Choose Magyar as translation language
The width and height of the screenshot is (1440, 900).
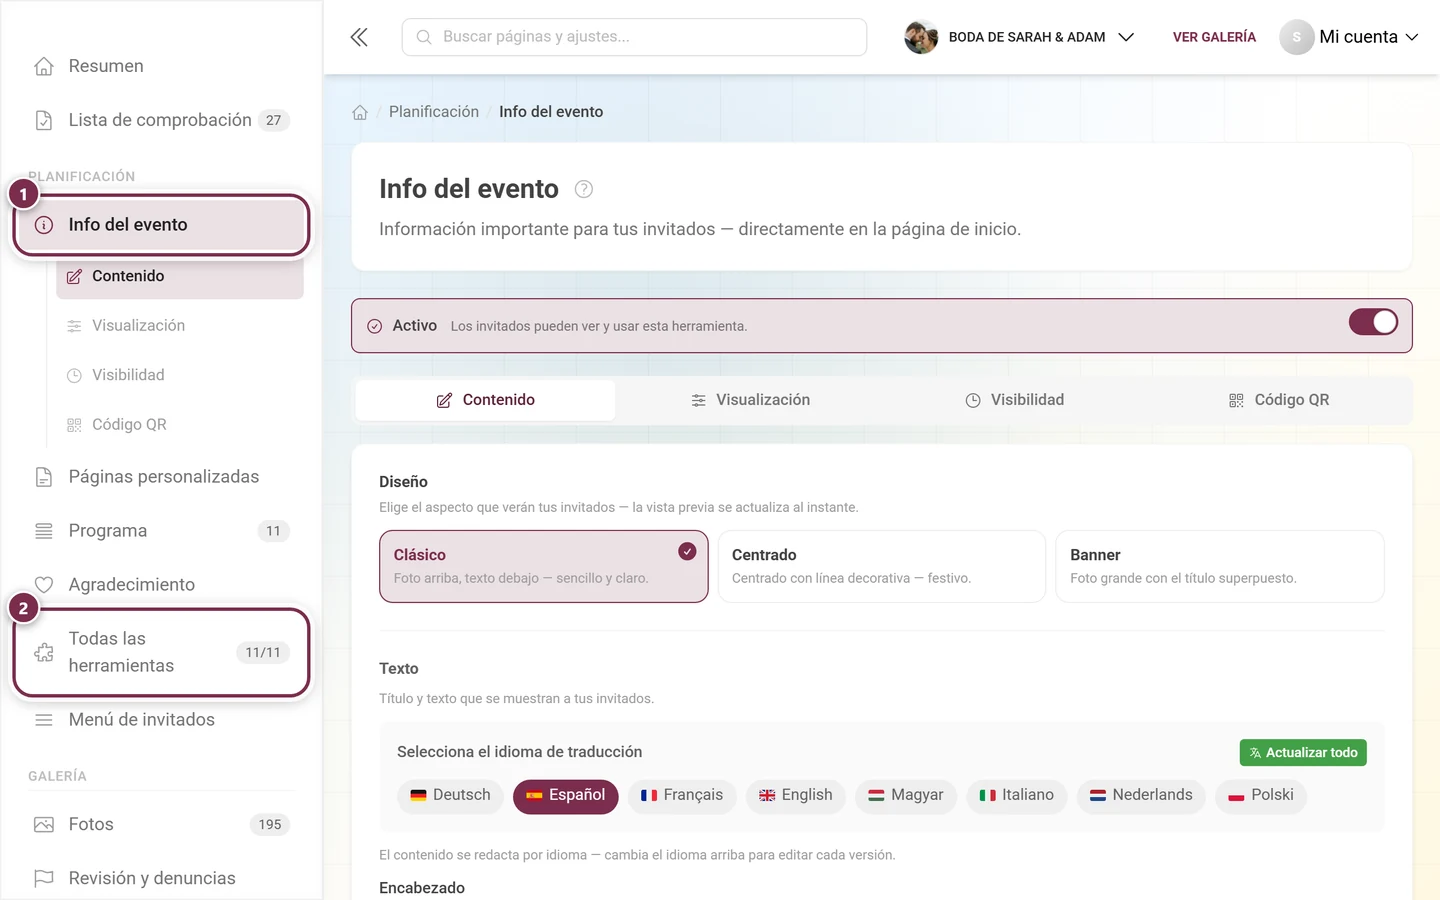pos(906,796)
